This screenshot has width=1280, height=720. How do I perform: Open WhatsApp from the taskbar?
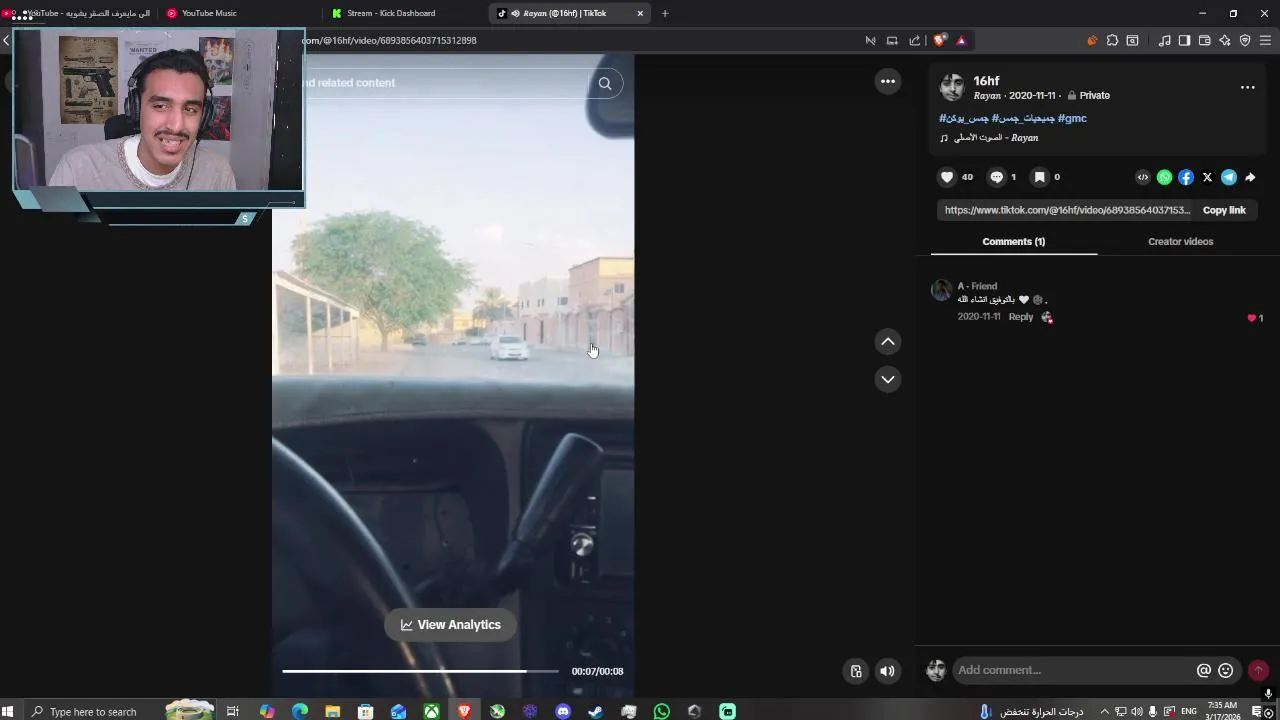[x=662, y=711]
